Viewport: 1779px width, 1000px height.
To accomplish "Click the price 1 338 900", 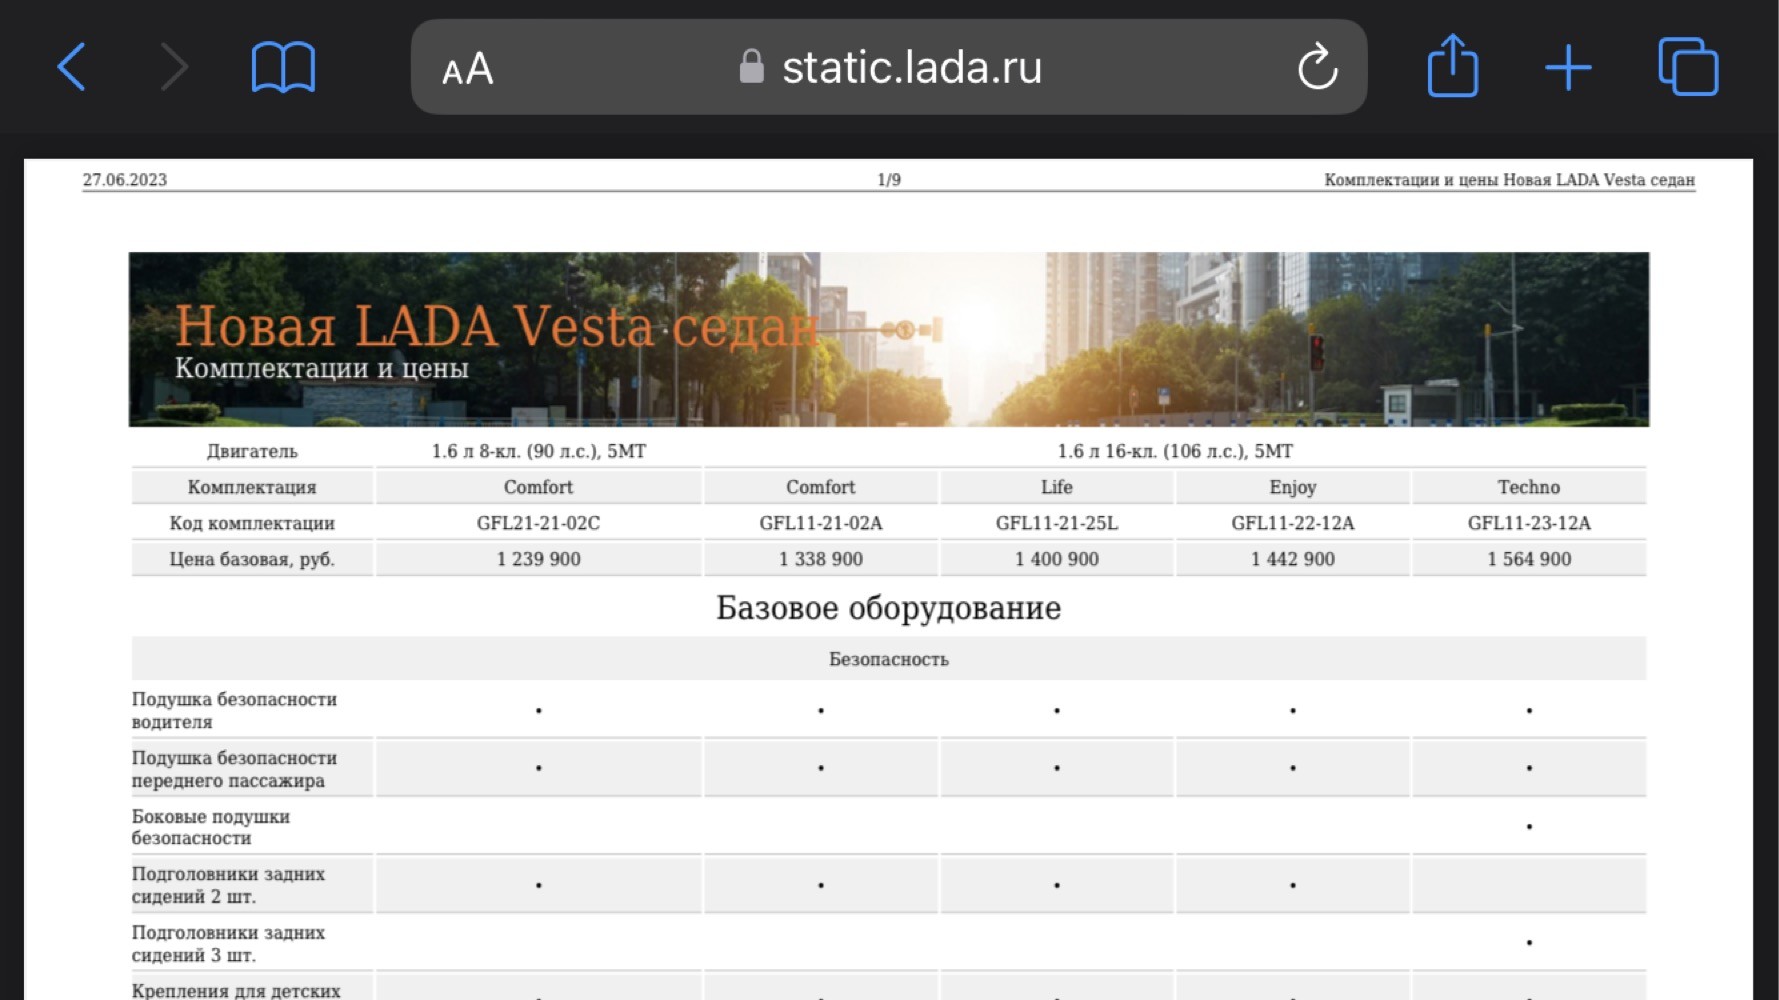I will [x=821, y=559].
